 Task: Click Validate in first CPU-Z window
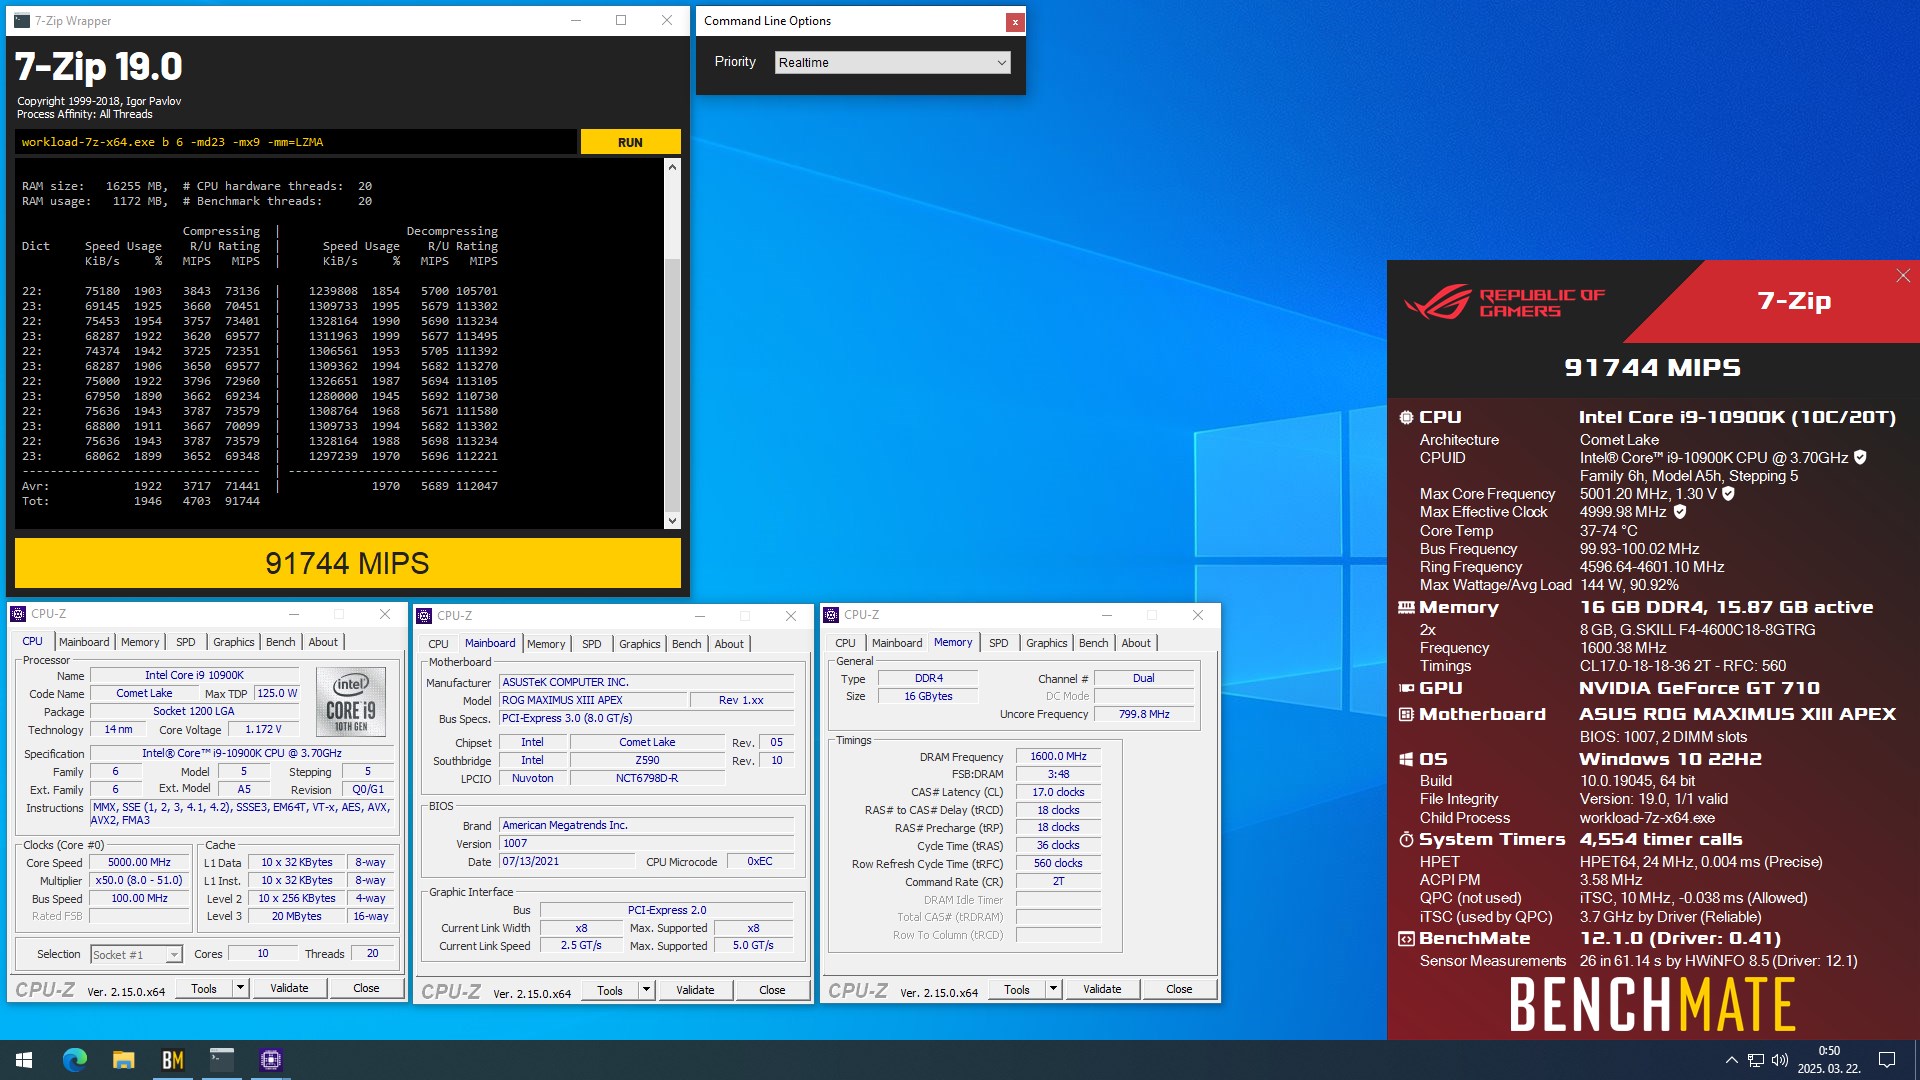pyautogui.click(x=289, y=988)
